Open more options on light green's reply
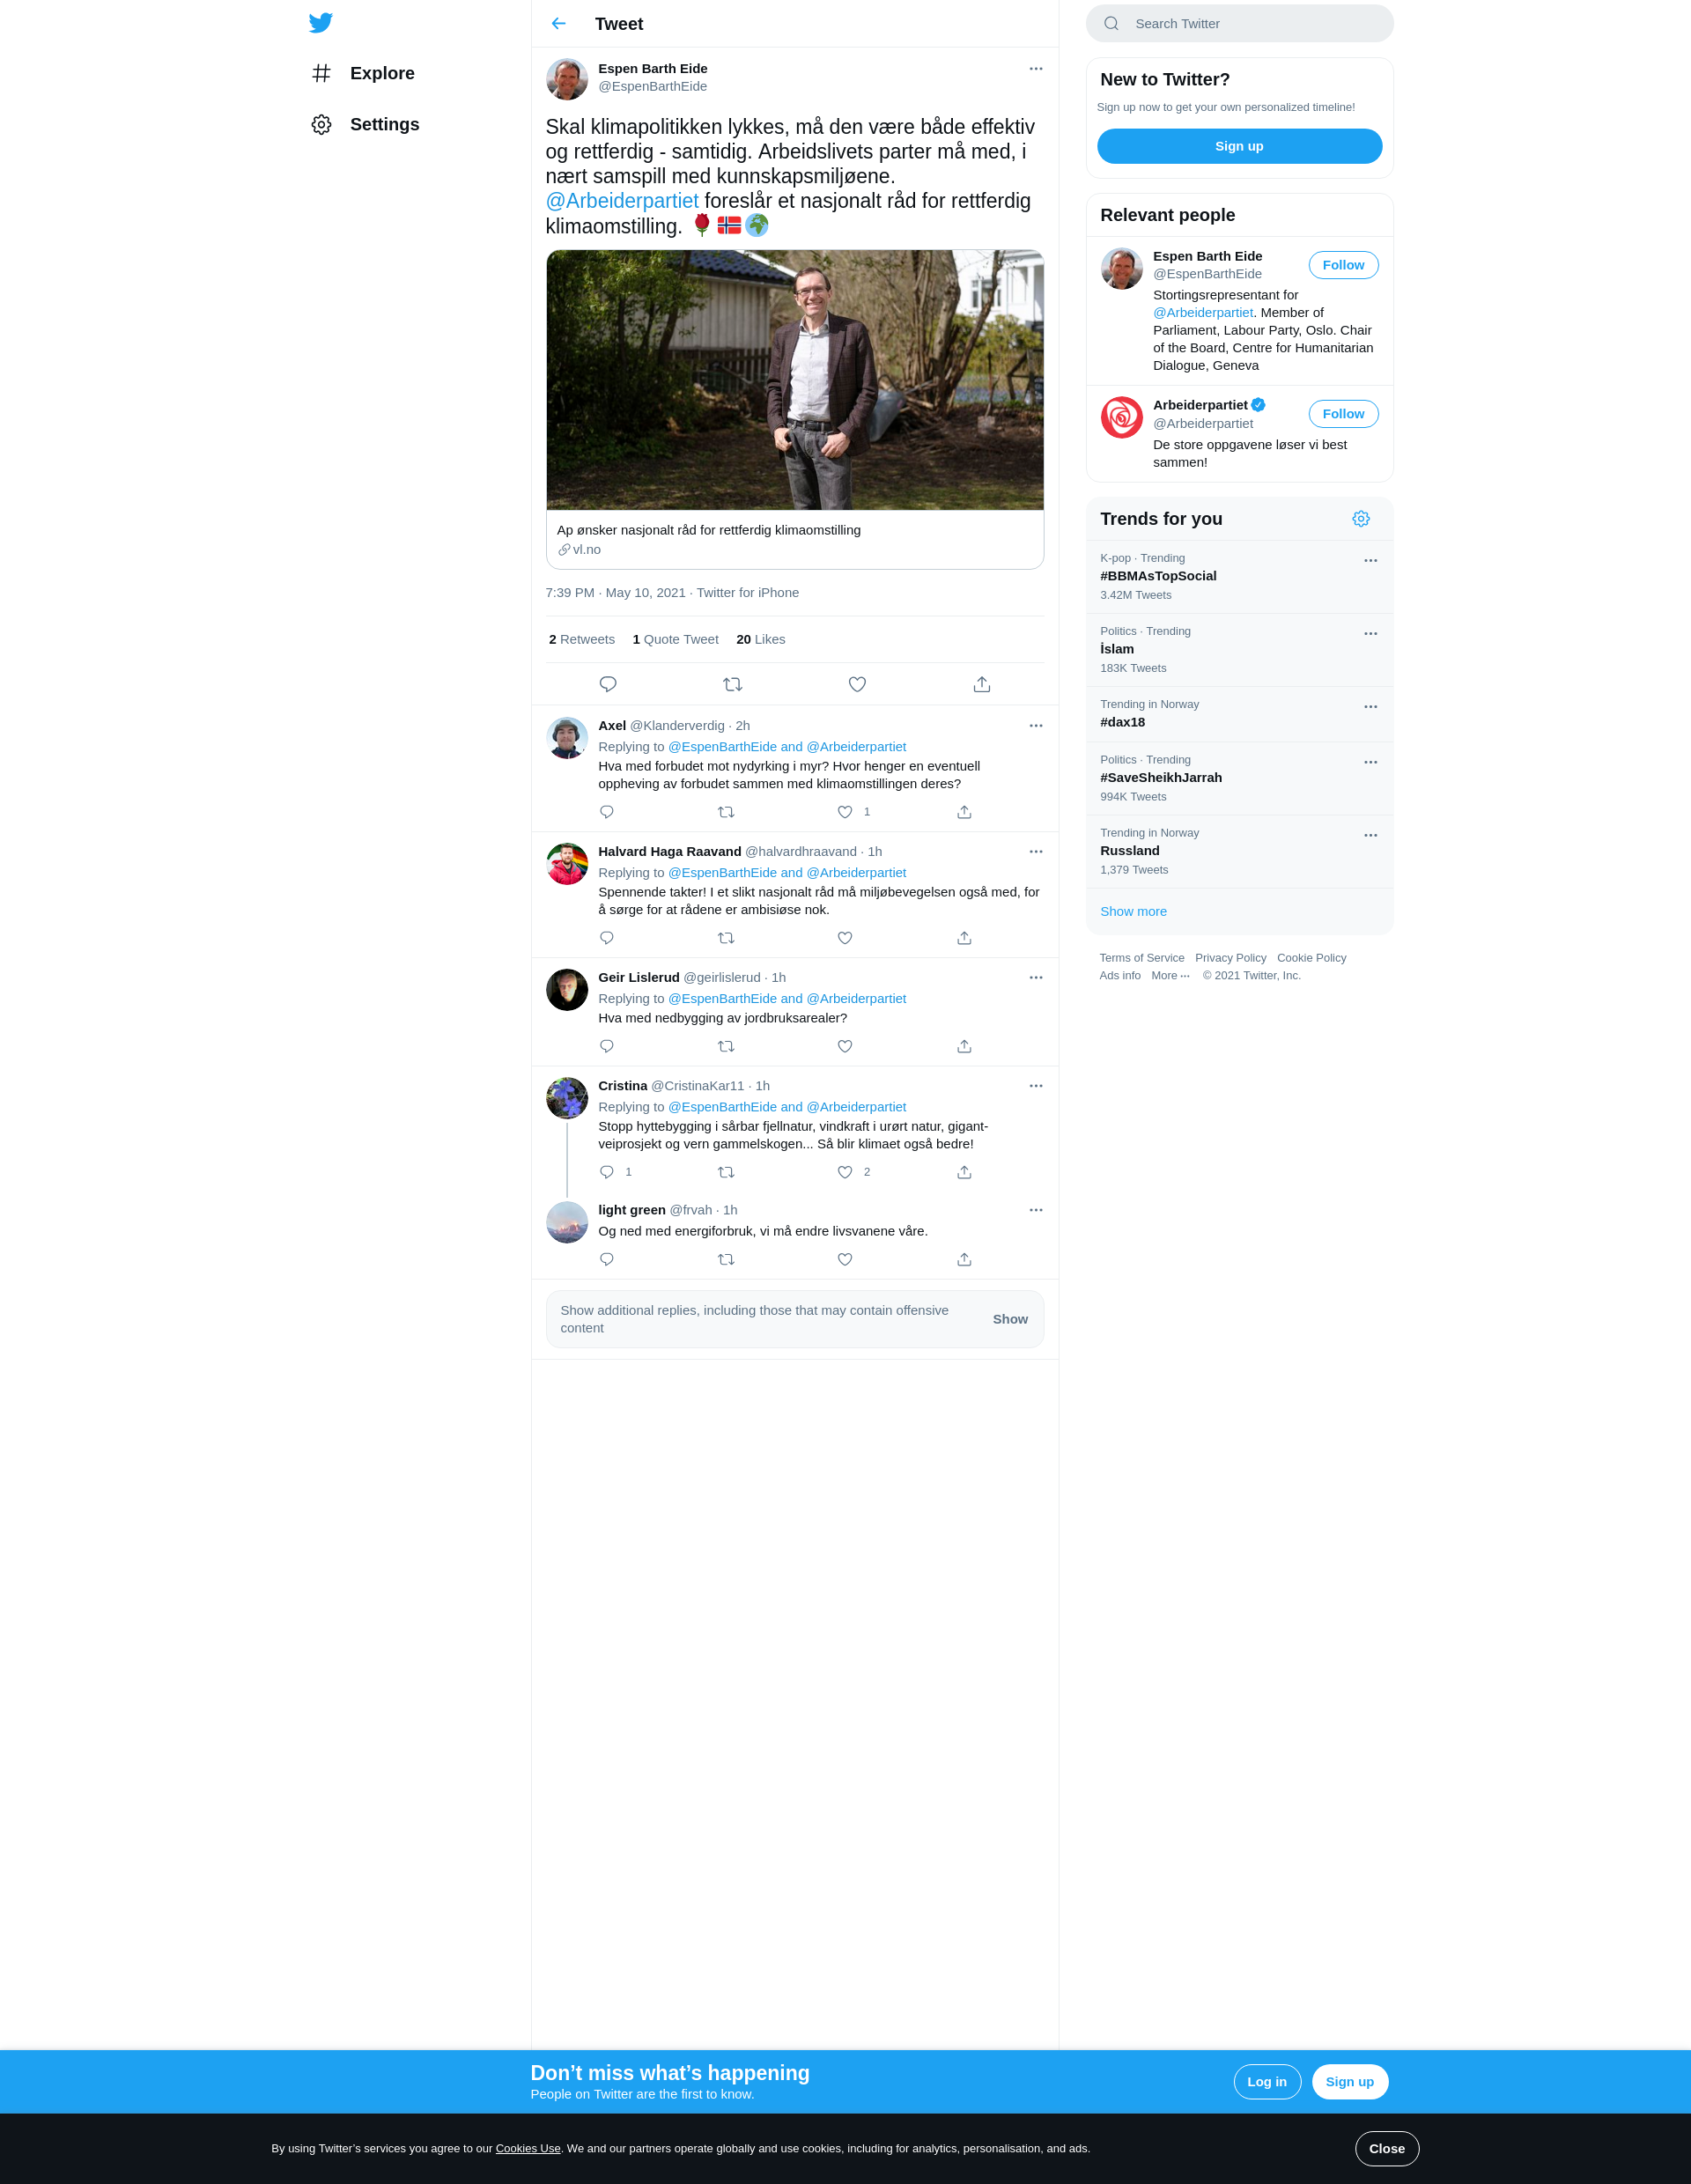1691x2184 pixels. tap(1036, 1210)
